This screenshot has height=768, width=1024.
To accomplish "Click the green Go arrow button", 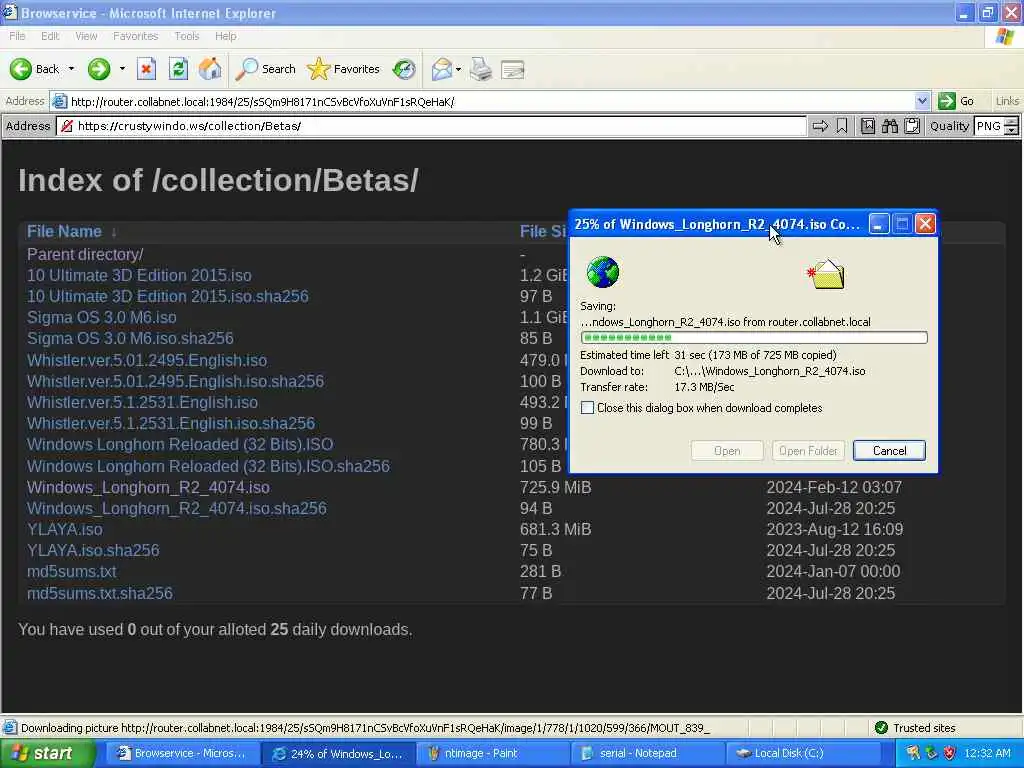I will (x=956, y=101).
